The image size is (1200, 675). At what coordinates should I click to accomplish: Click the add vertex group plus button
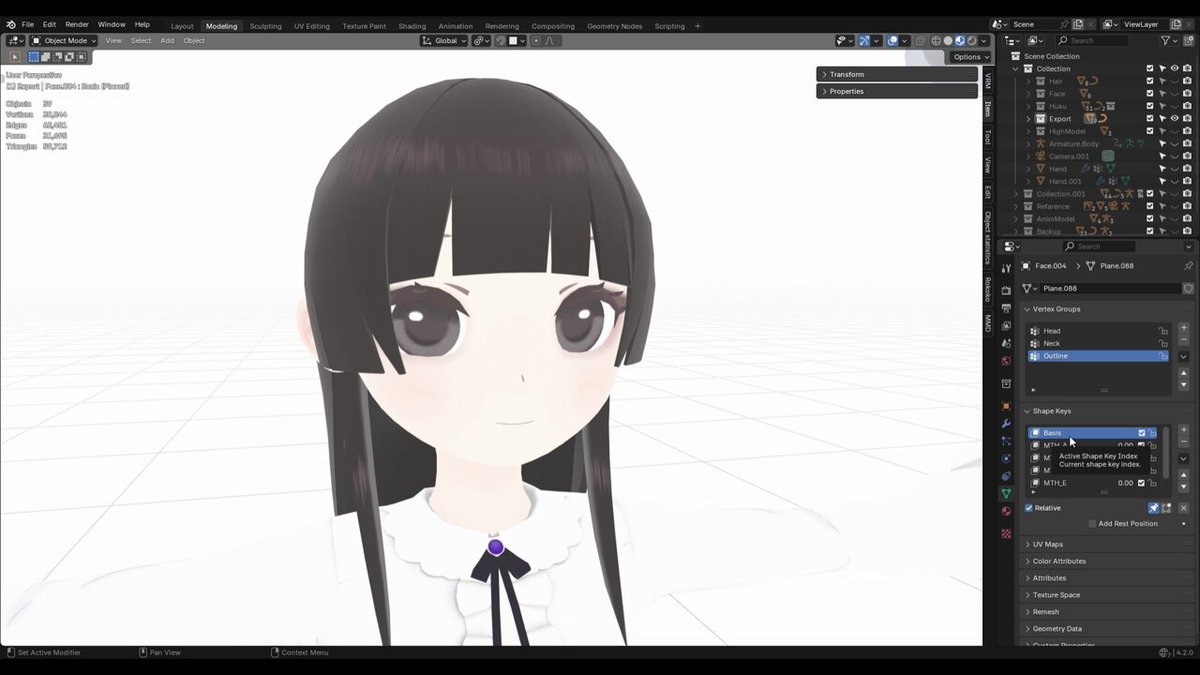click(1184, 328)
